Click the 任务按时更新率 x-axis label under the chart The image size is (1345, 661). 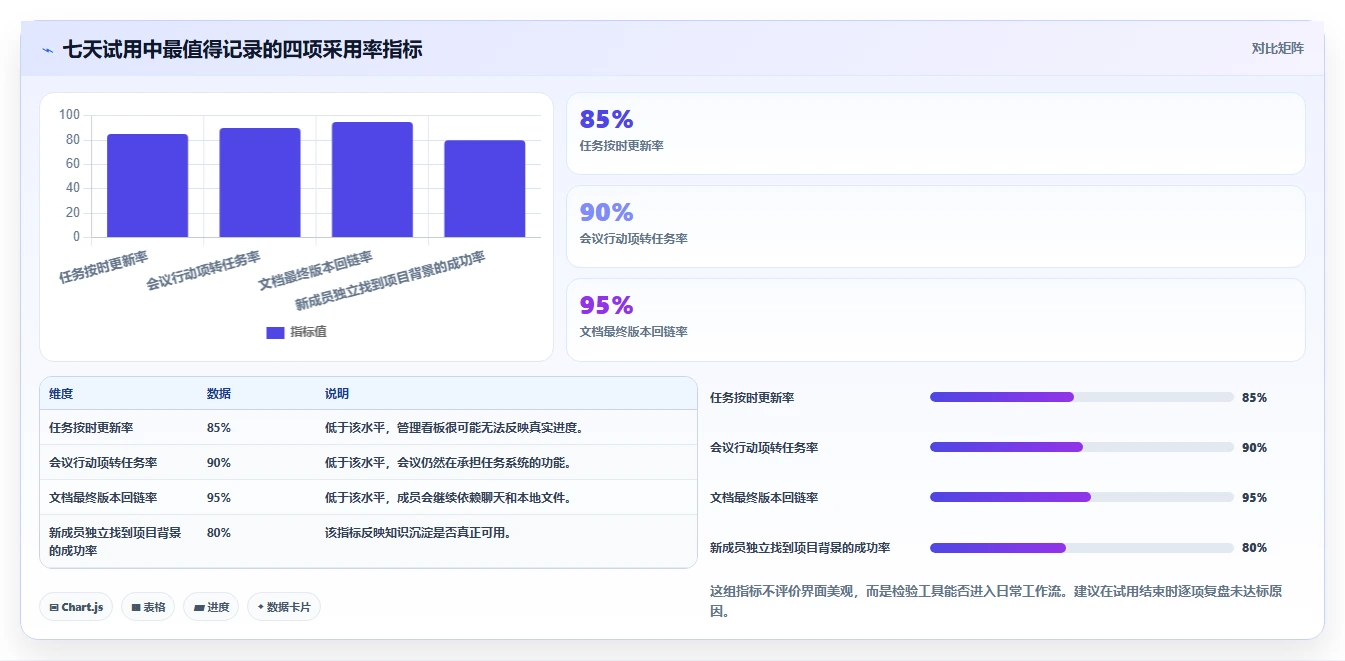[x=103, y=268]
